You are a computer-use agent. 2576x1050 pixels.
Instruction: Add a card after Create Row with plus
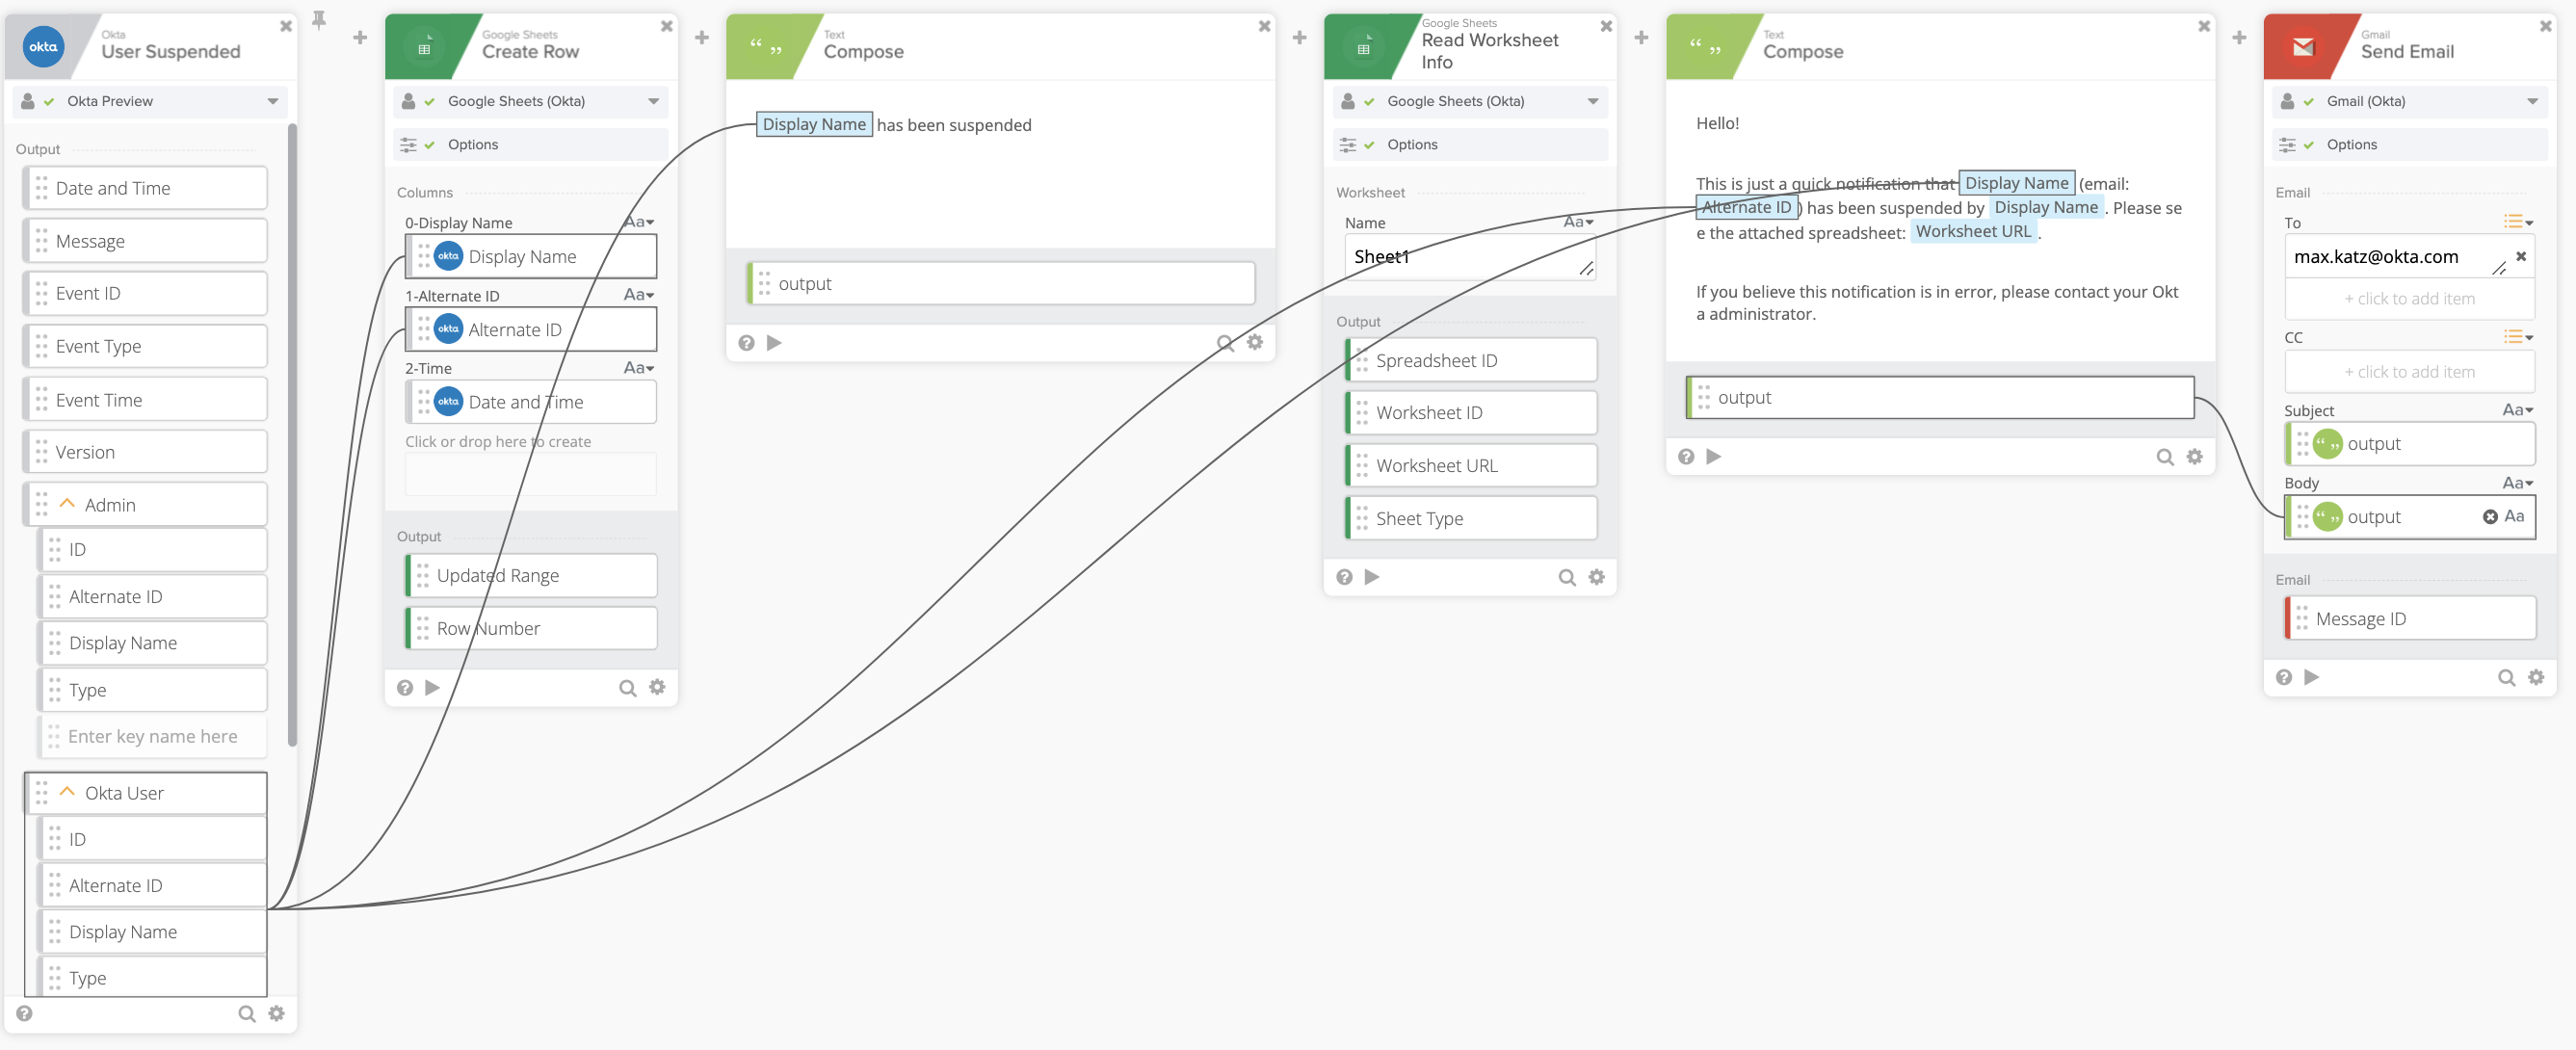coord(701,38)
